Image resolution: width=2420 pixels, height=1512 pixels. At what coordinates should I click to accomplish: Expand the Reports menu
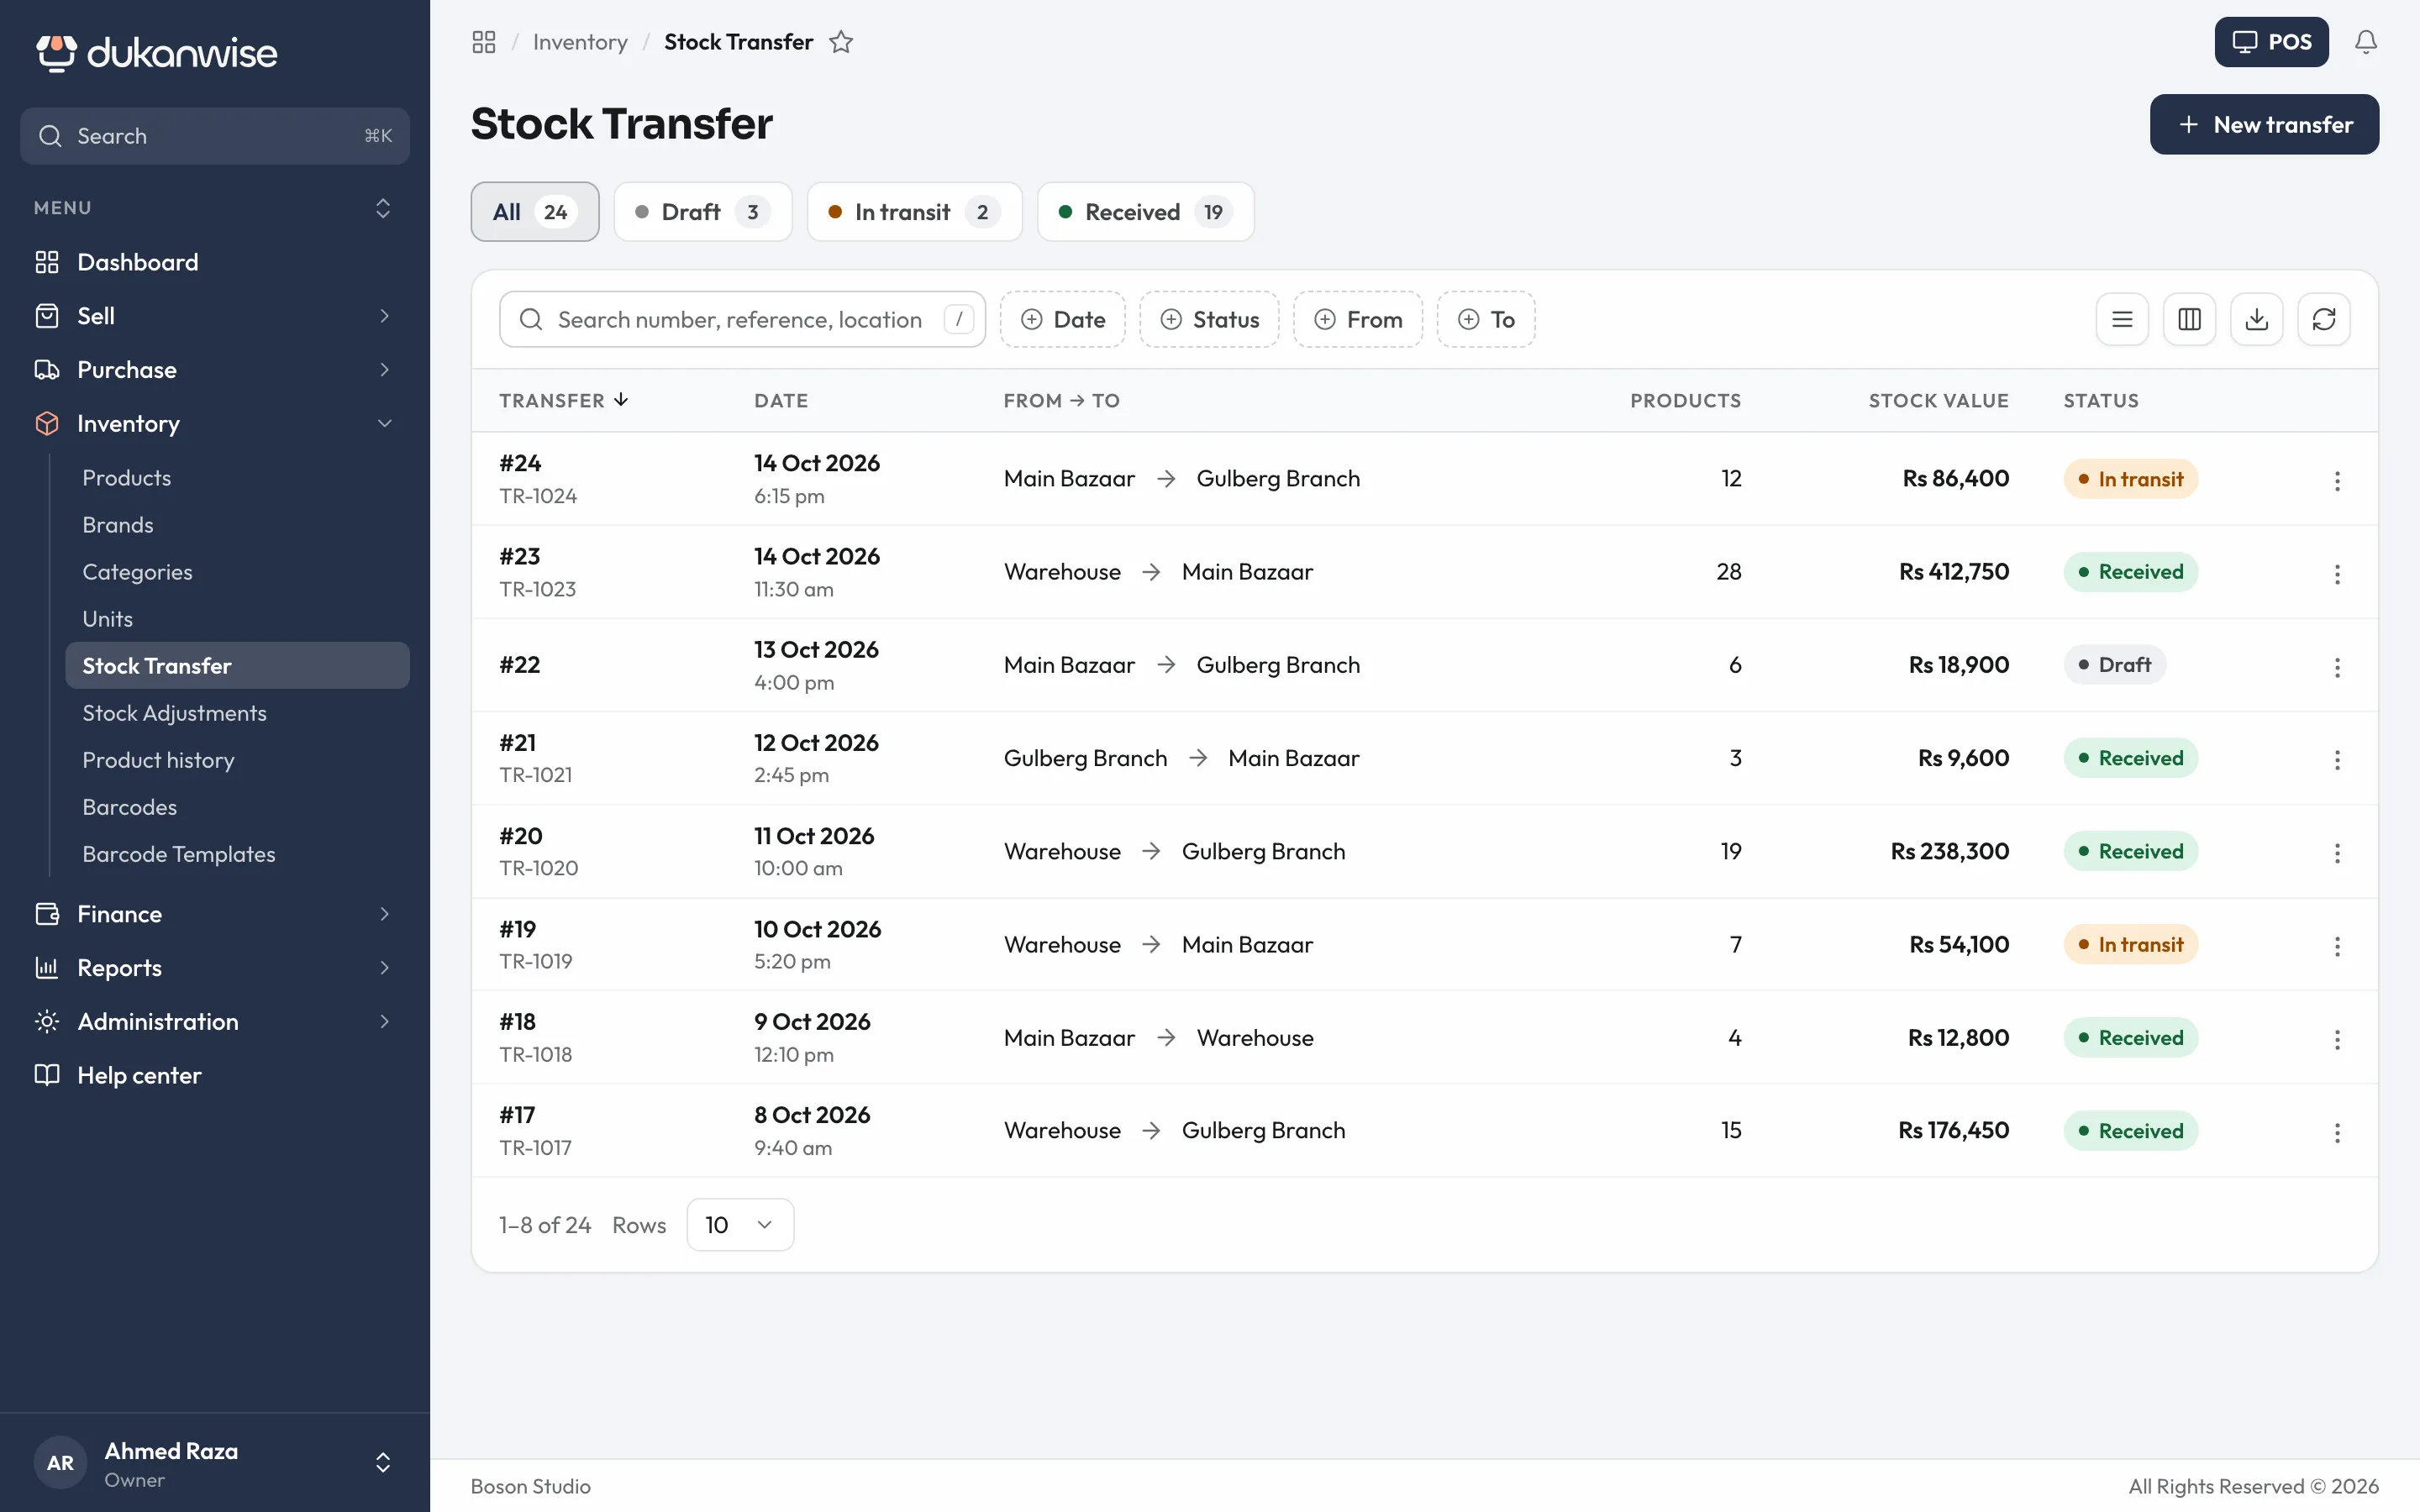click(x=215, y=968)
